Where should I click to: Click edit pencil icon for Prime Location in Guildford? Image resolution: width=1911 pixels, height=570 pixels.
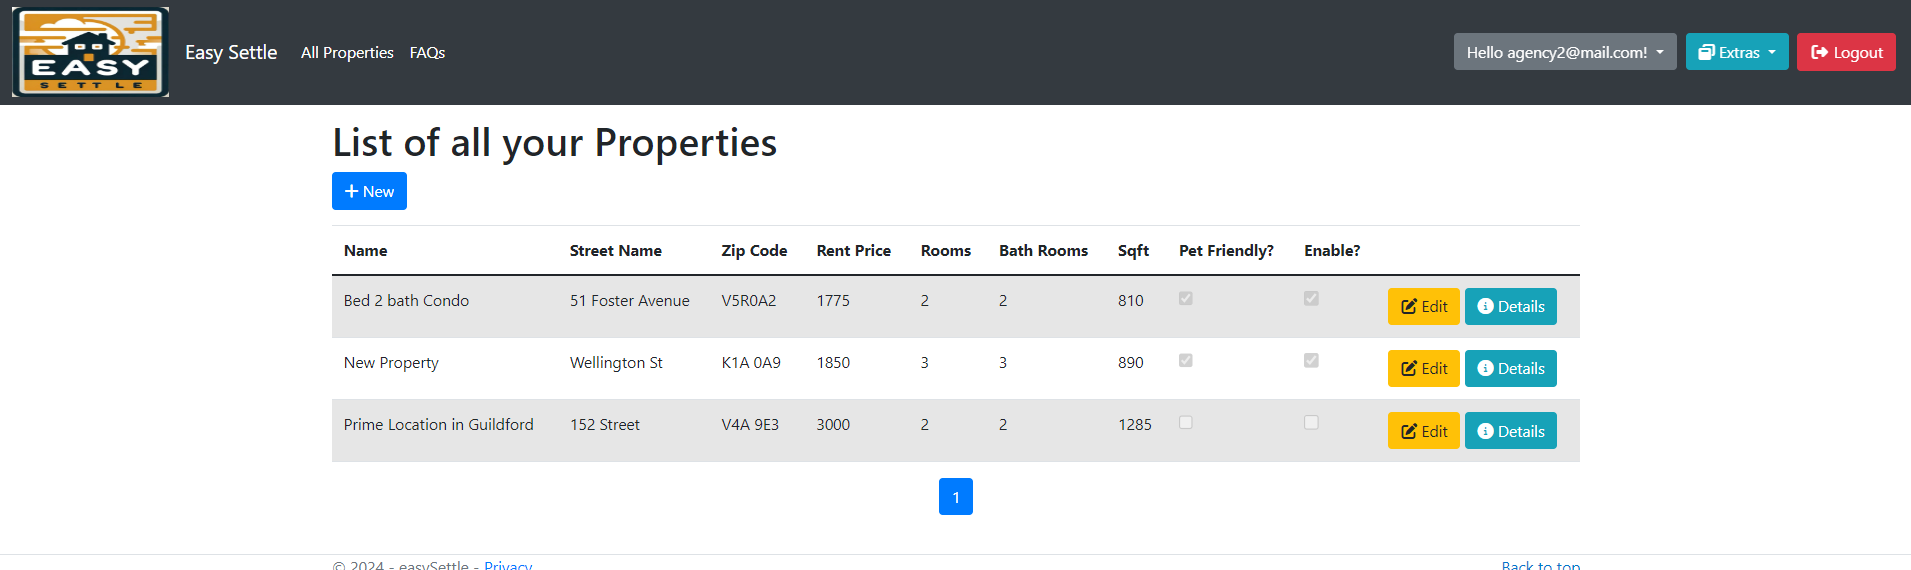pos(1409,432)
